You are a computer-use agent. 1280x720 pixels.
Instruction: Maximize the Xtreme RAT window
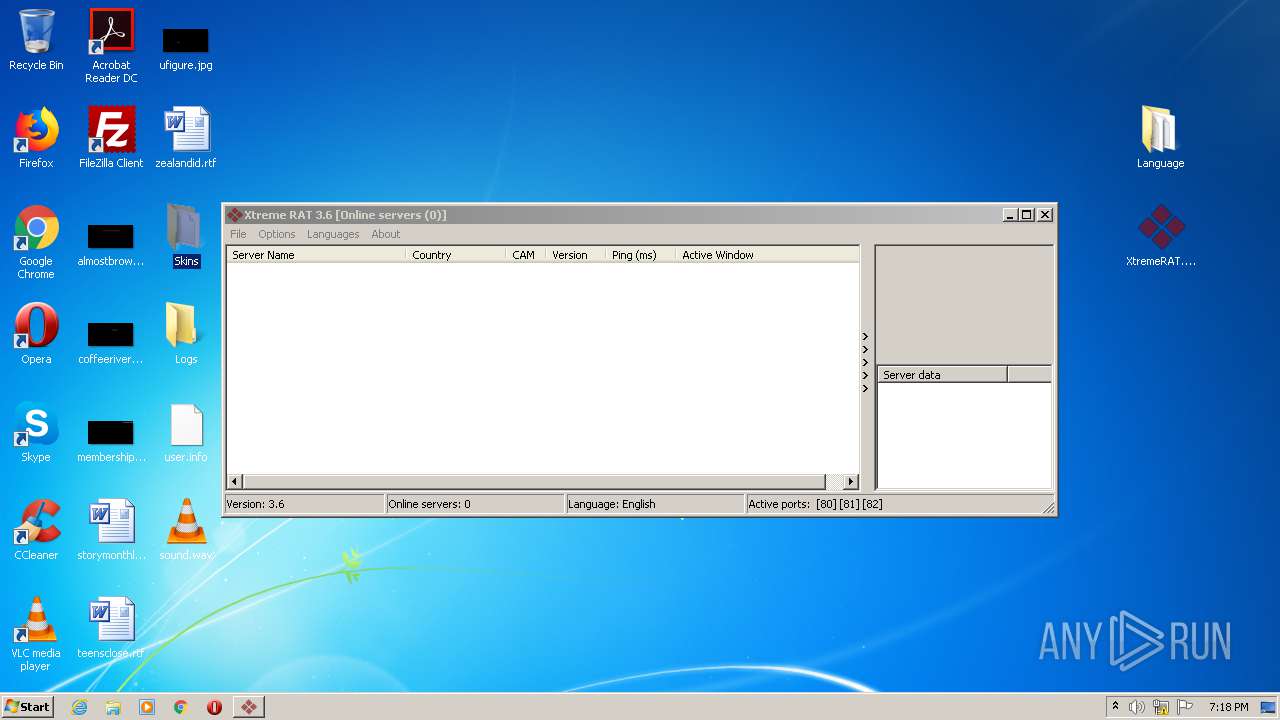[x=1026, y=215]
